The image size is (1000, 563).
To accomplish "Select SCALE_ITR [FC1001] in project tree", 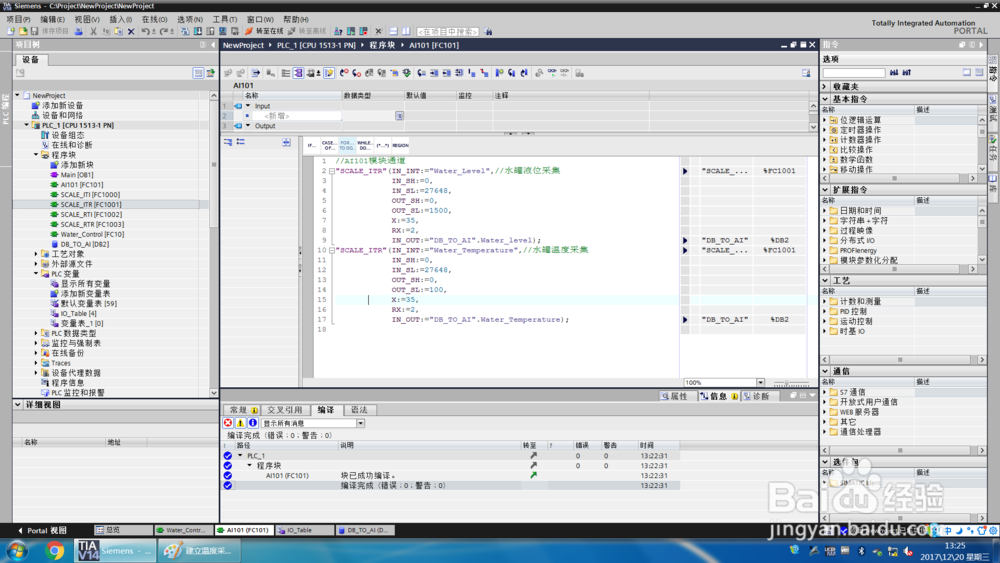I will 91,205.
